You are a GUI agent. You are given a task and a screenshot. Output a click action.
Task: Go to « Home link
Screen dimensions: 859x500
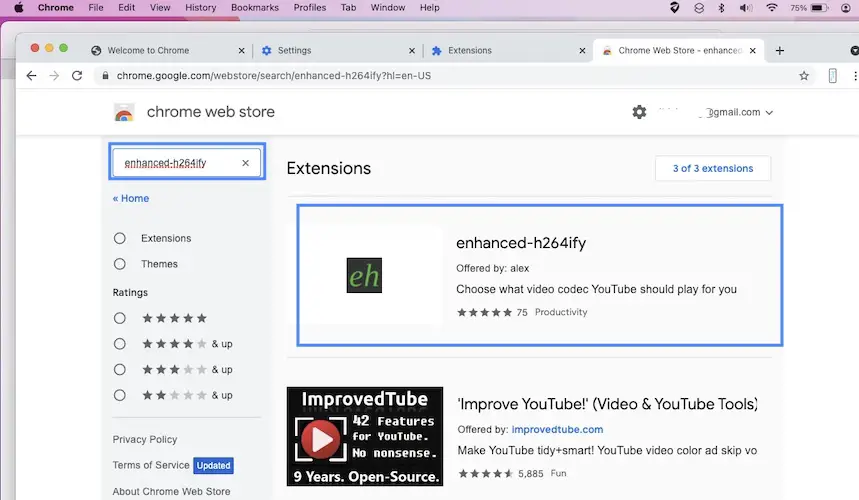pyautogui.click(x=131, y=198)
